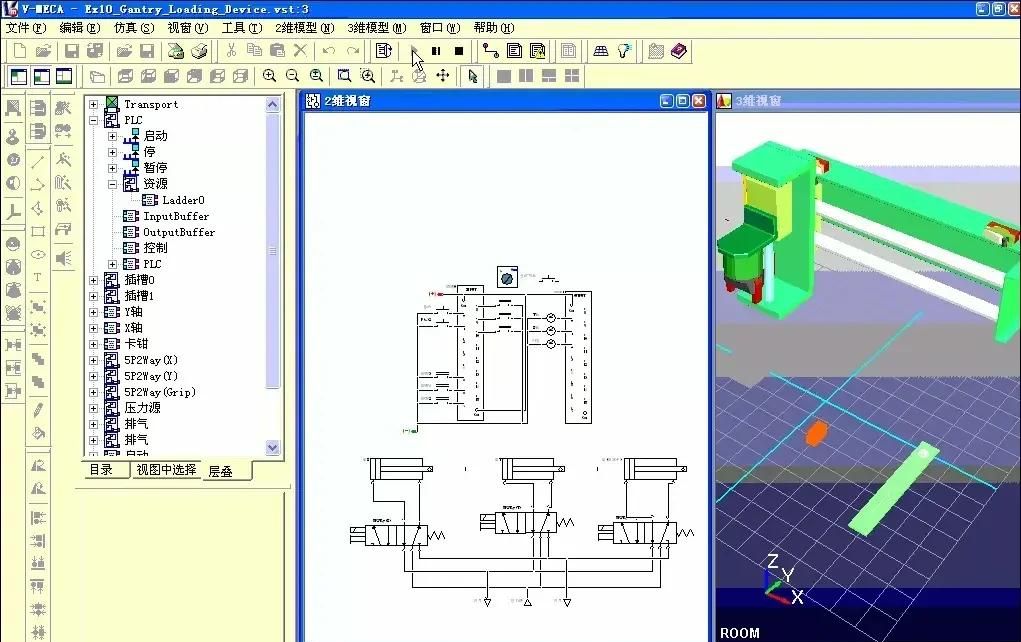The height and width of the screenshot is (642, 1021).
Task: Stop the simulation with the square button
Action: 459,51
